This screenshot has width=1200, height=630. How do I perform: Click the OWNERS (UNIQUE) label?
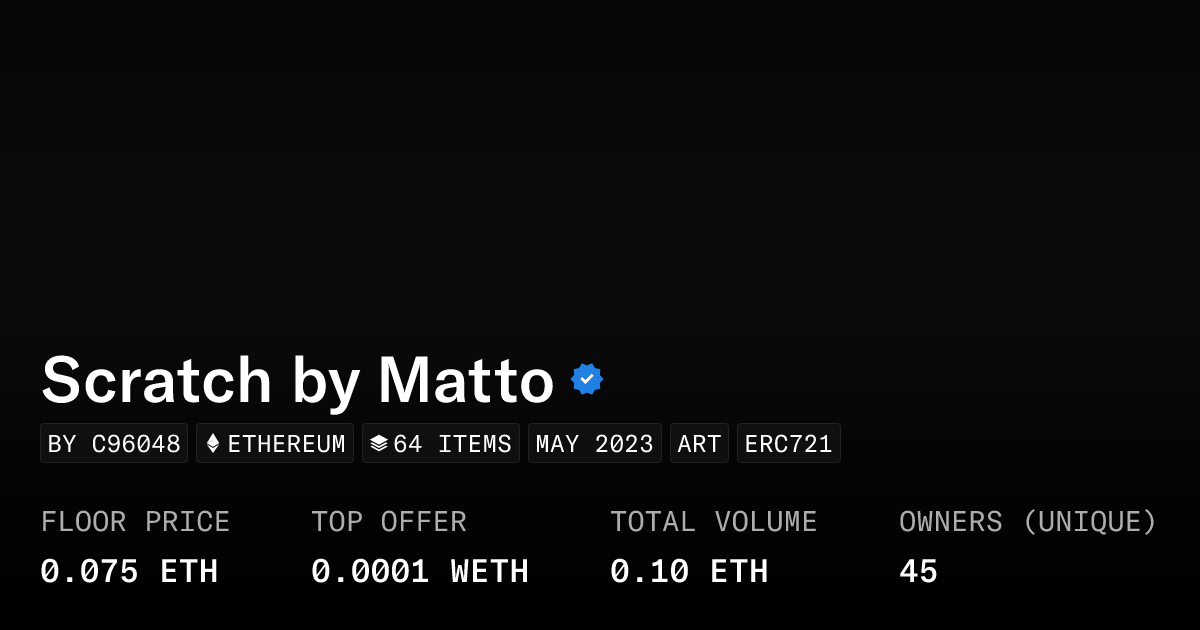click(1027, 522)
